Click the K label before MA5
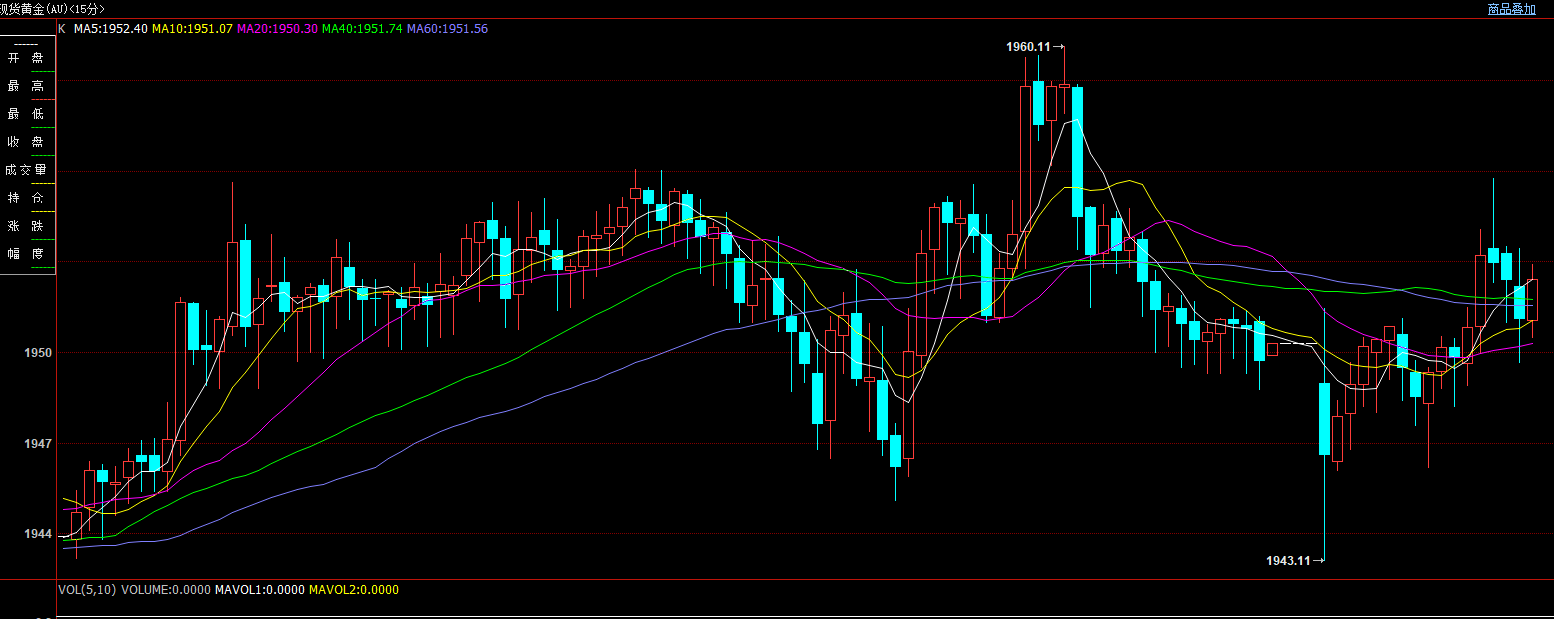 62,29
